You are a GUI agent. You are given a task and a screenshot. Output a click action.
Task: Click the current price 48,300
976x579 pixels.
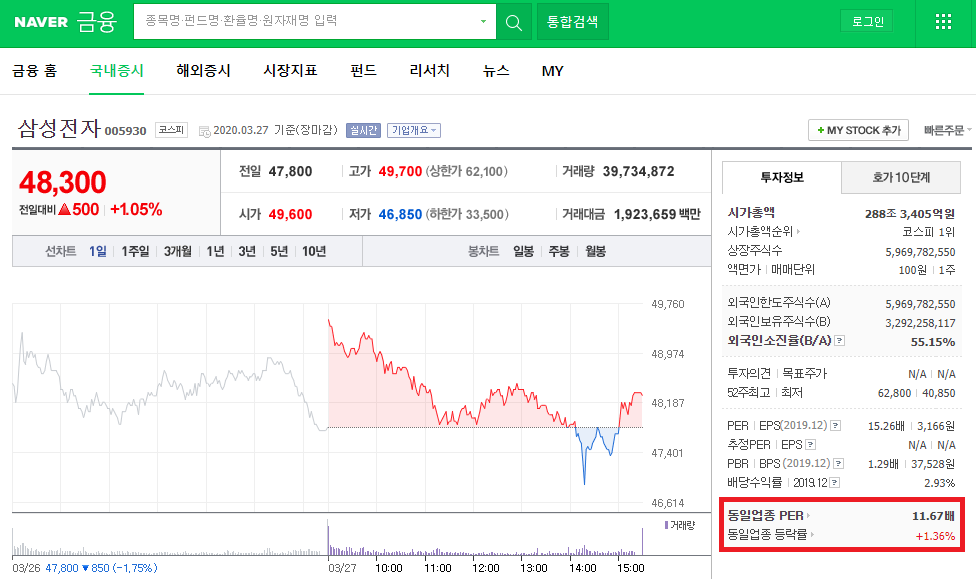[x=63, y=182]
